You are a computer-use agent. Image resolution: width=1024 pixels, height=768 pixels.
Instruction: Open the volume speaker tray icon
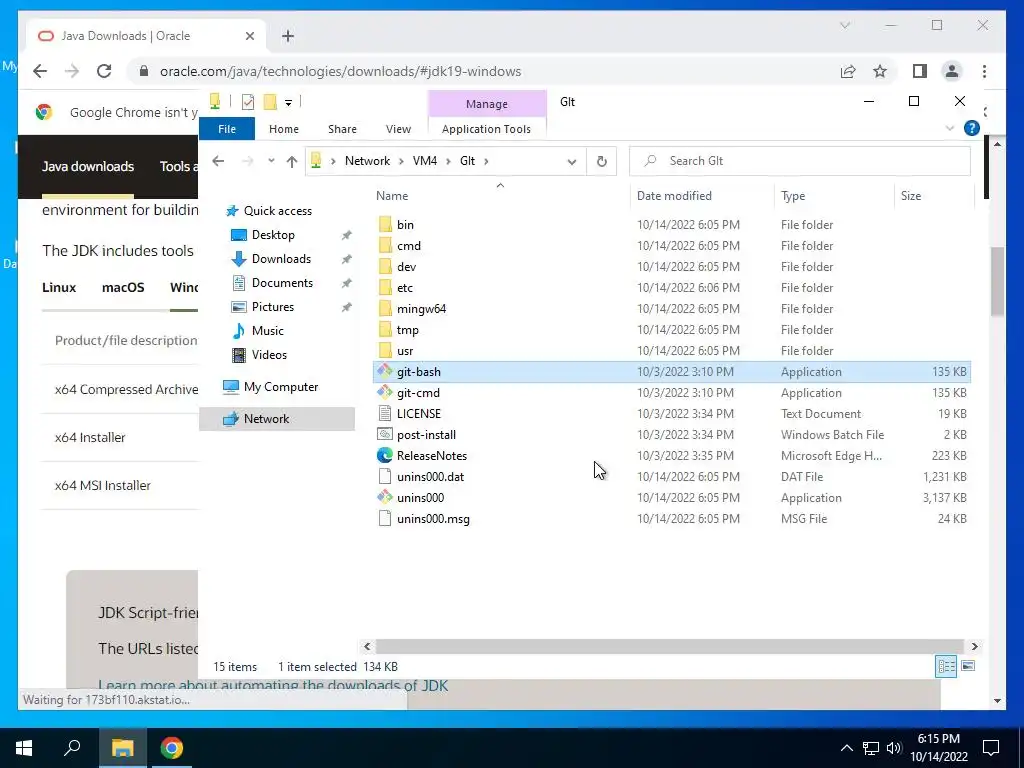pyautogui.click(x=894, y=748)
